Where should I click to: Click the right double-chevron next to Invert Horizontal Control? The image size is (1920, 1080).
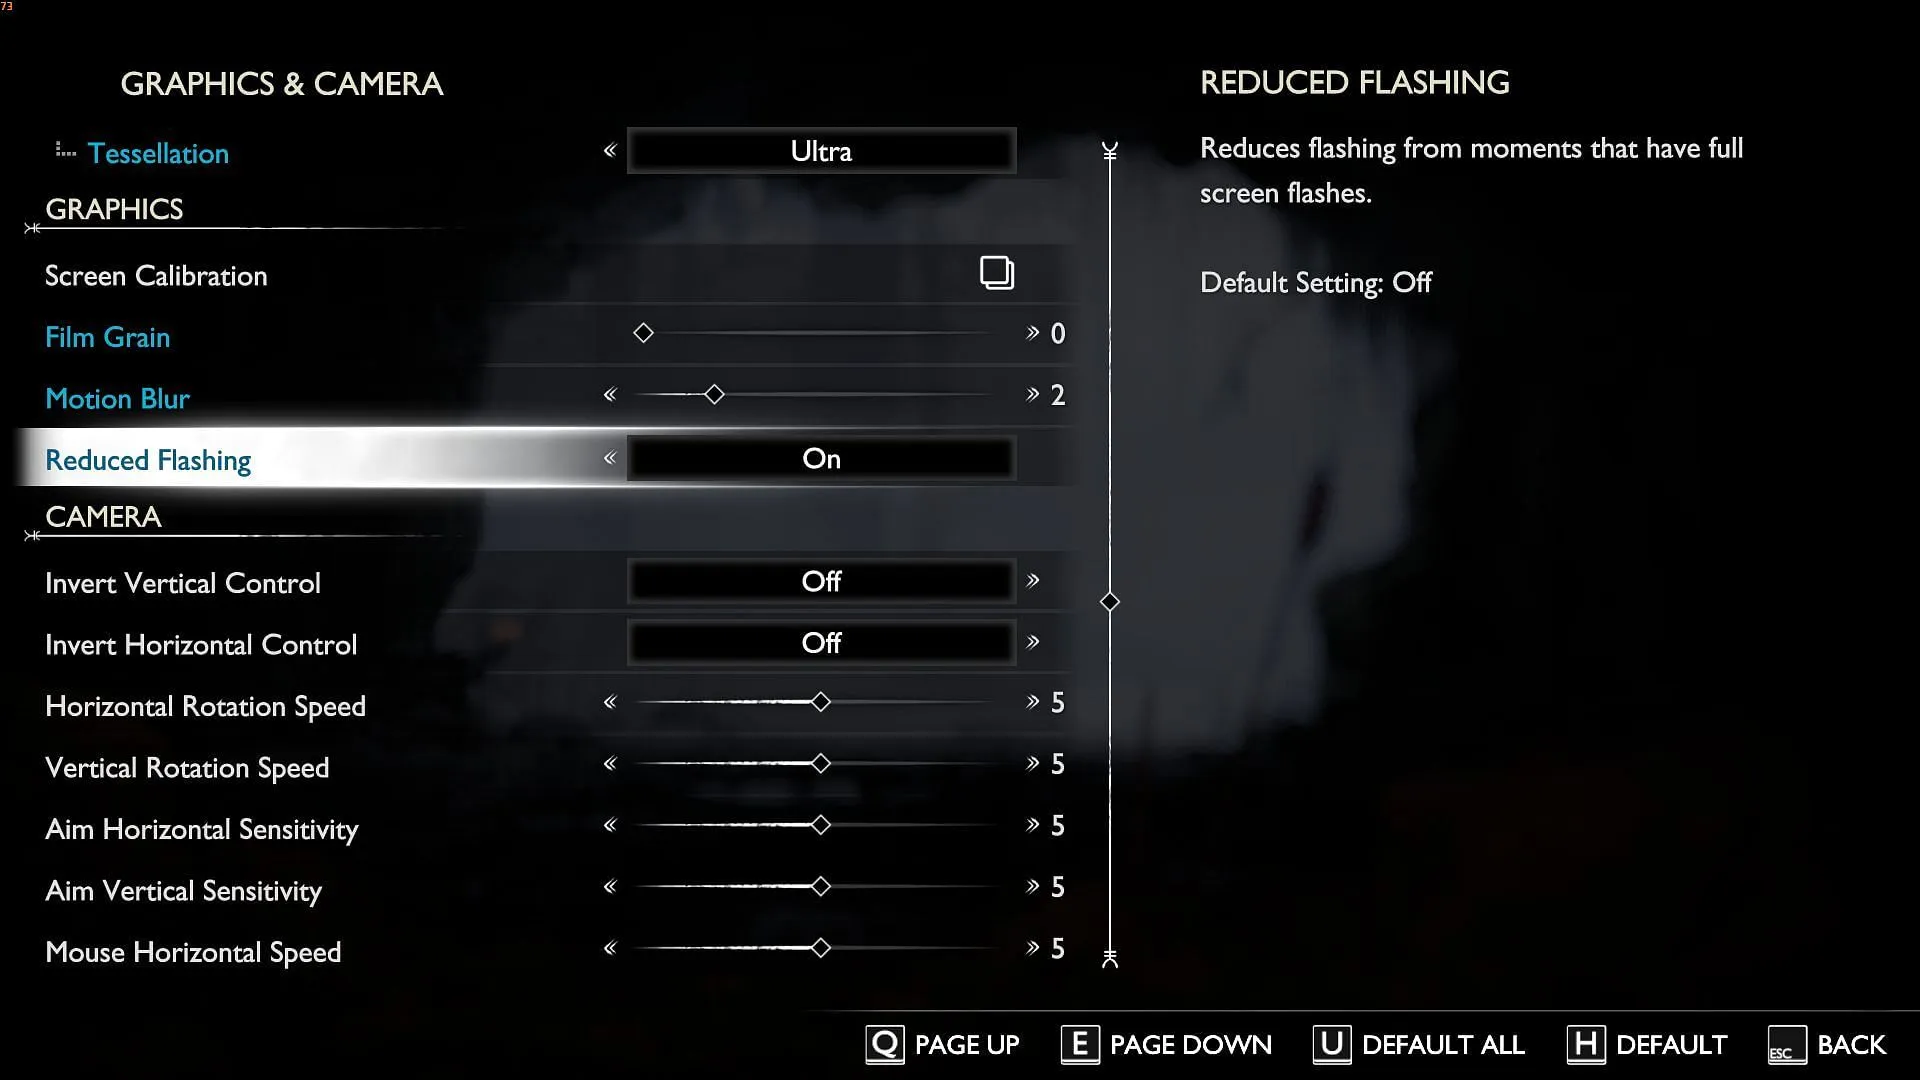coord(1035,644)
